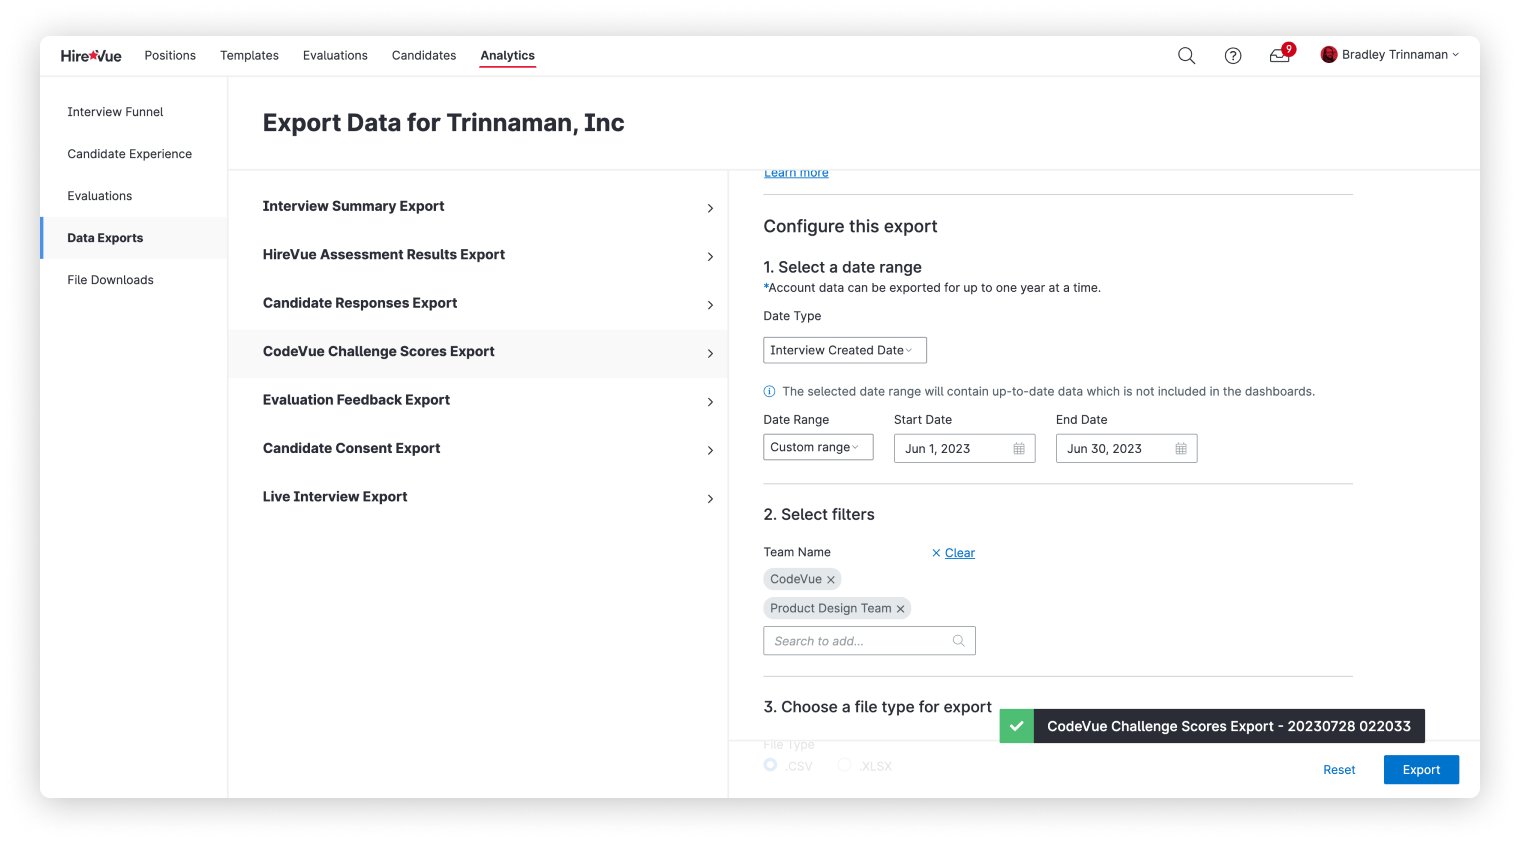Click the CodeVue Challenge Scores Export toast notification

coord(1212,726)
